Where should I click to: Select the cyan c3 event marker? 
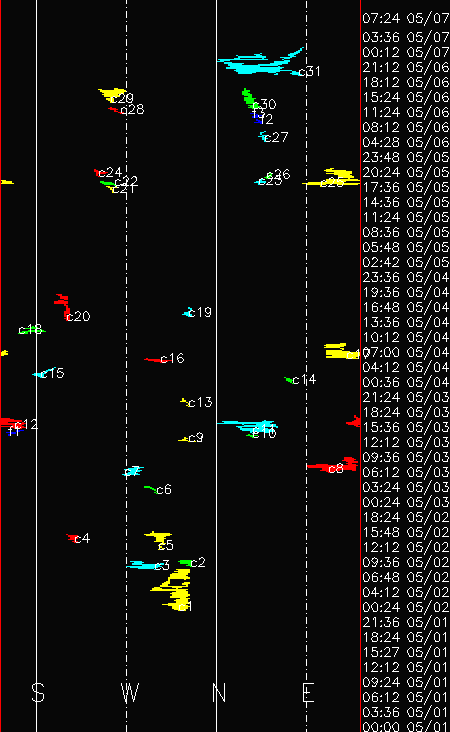click(x=143, y=565)
